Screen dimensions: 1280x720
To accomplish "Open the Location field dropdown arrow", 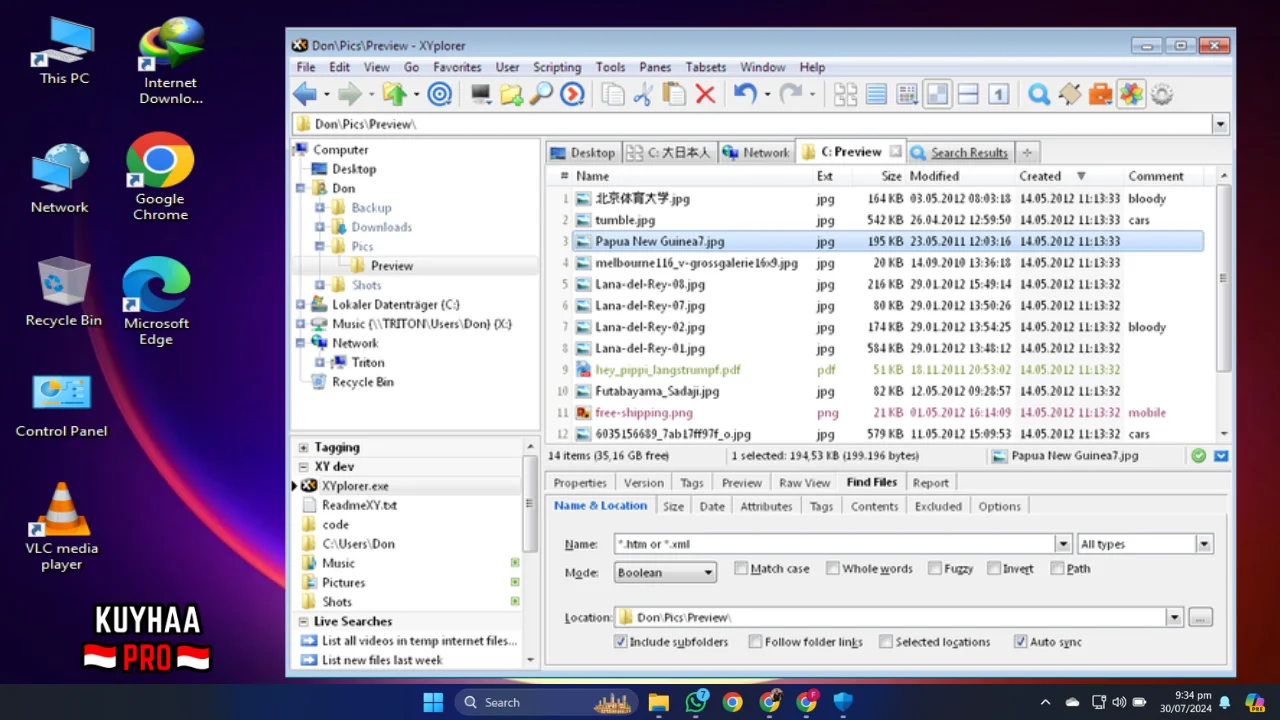I will [x=1174, y=617].
